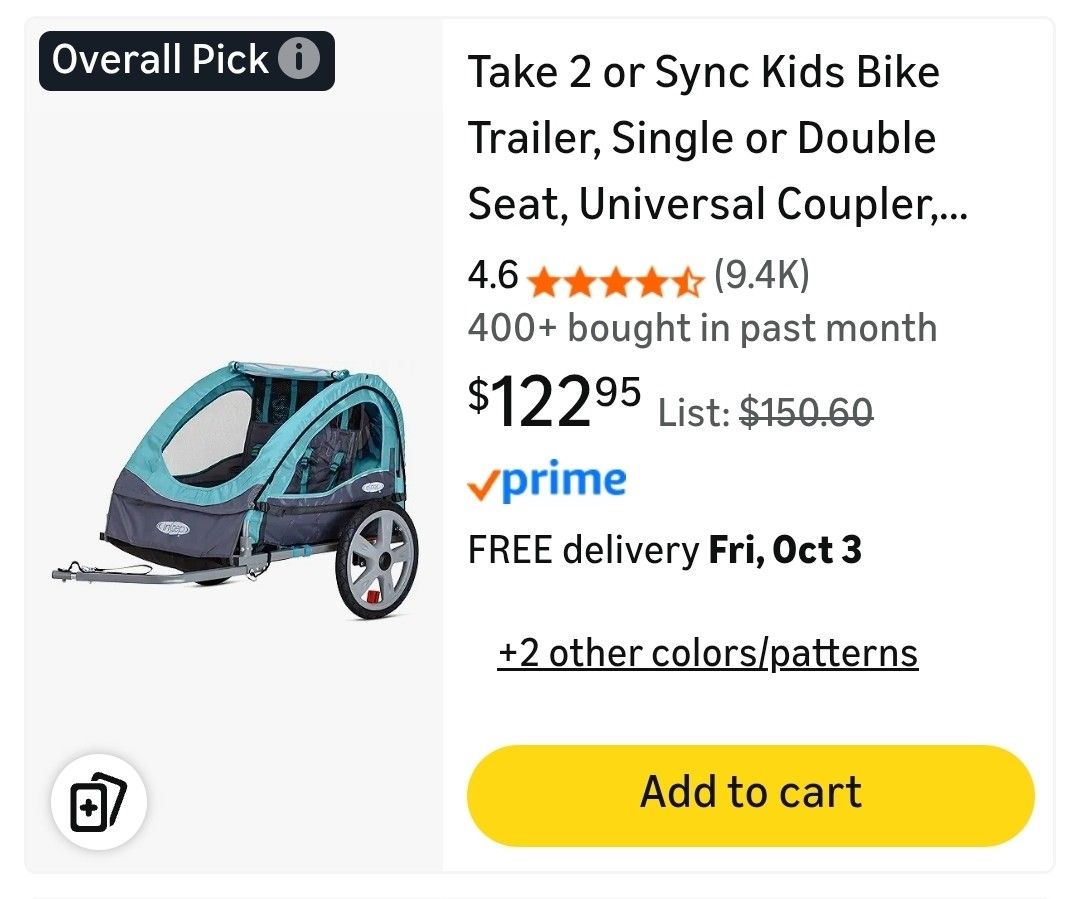This screenshot has width=1080, height=899.
Task: Open the Take 2 or Sync product title
Action: coord(700,137)
